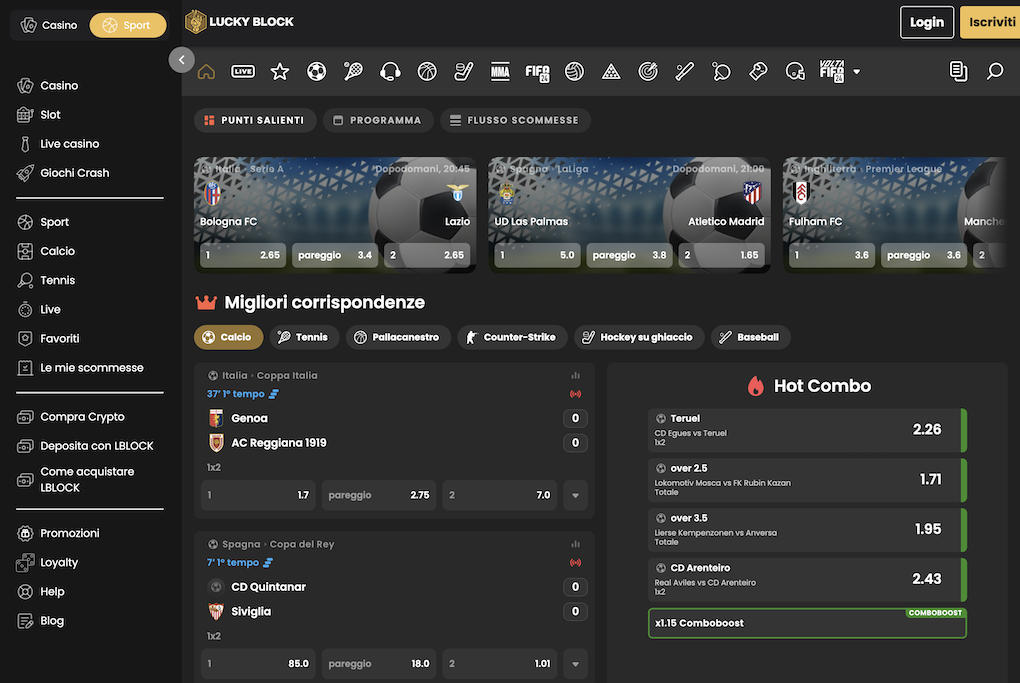Select the boxing glove icon
This screenshot has width=1020, height=683.
pyautogui.click(x=758, y=72)
